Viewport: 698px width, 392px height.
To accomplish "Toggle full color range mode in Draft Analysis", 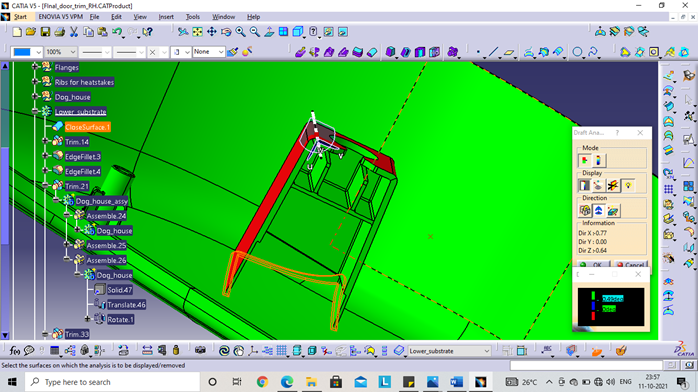I will (598, 160).
